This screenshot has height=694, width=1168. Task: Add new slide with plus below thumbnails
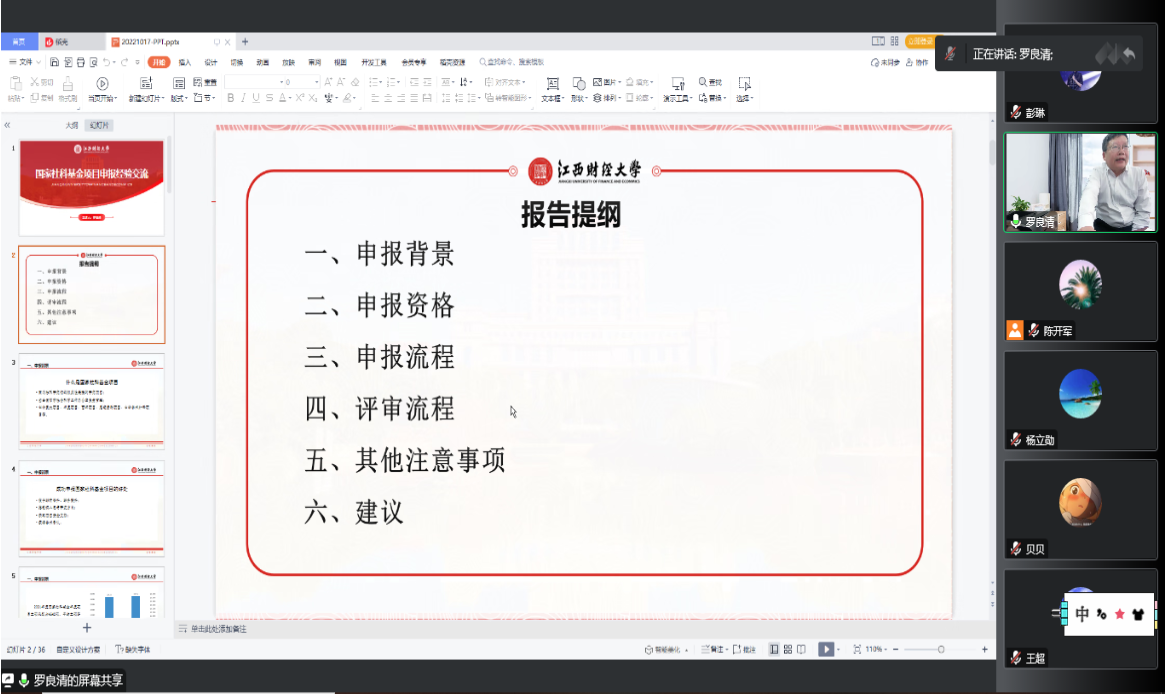pos(87,628)
